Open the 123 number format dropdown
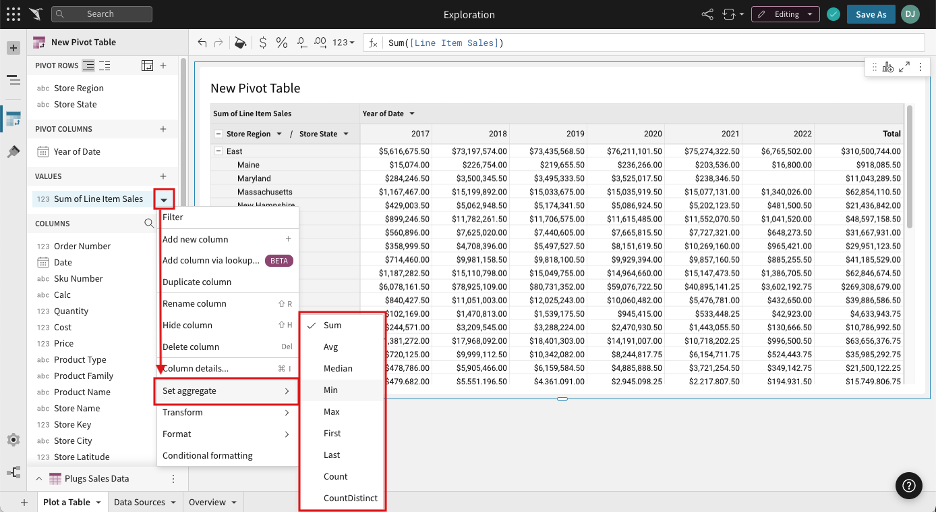Image resolution: width=936 pixels, height=512 pixels. point(344,43)
